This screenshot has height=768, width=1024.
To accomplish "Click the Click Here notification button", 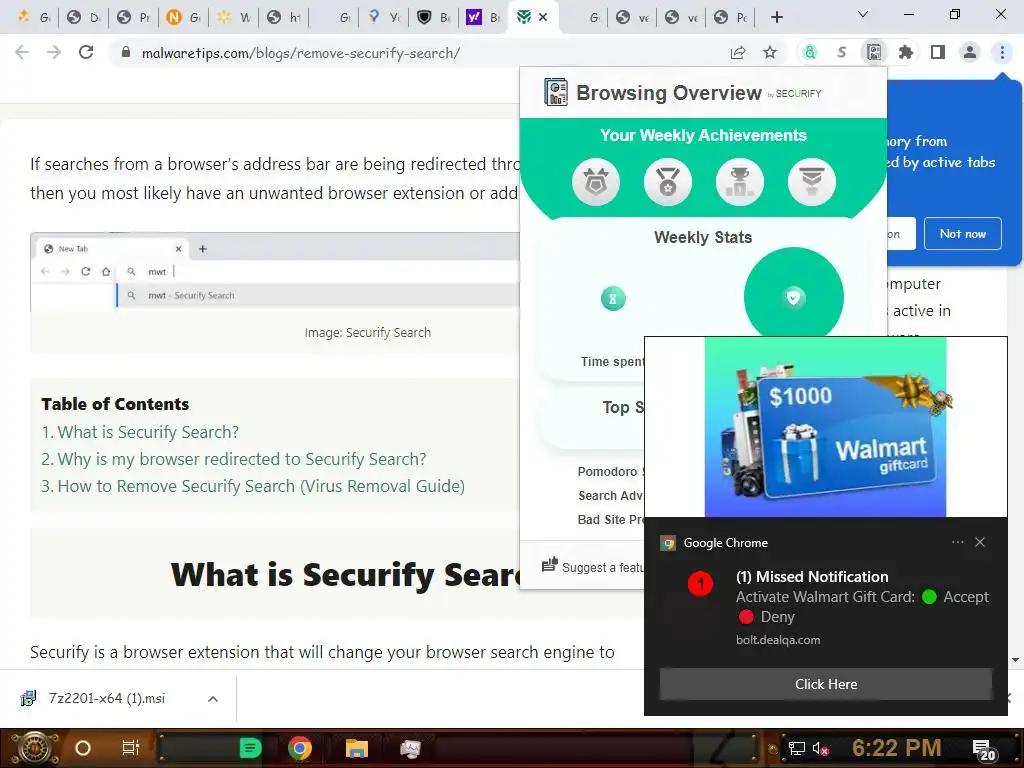I will (825, 684).
